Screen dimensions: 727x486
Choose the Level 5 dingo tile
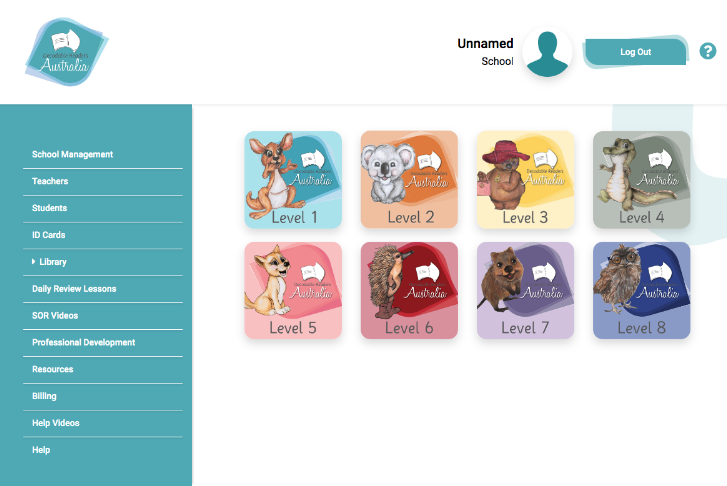[x=293, y=290]
